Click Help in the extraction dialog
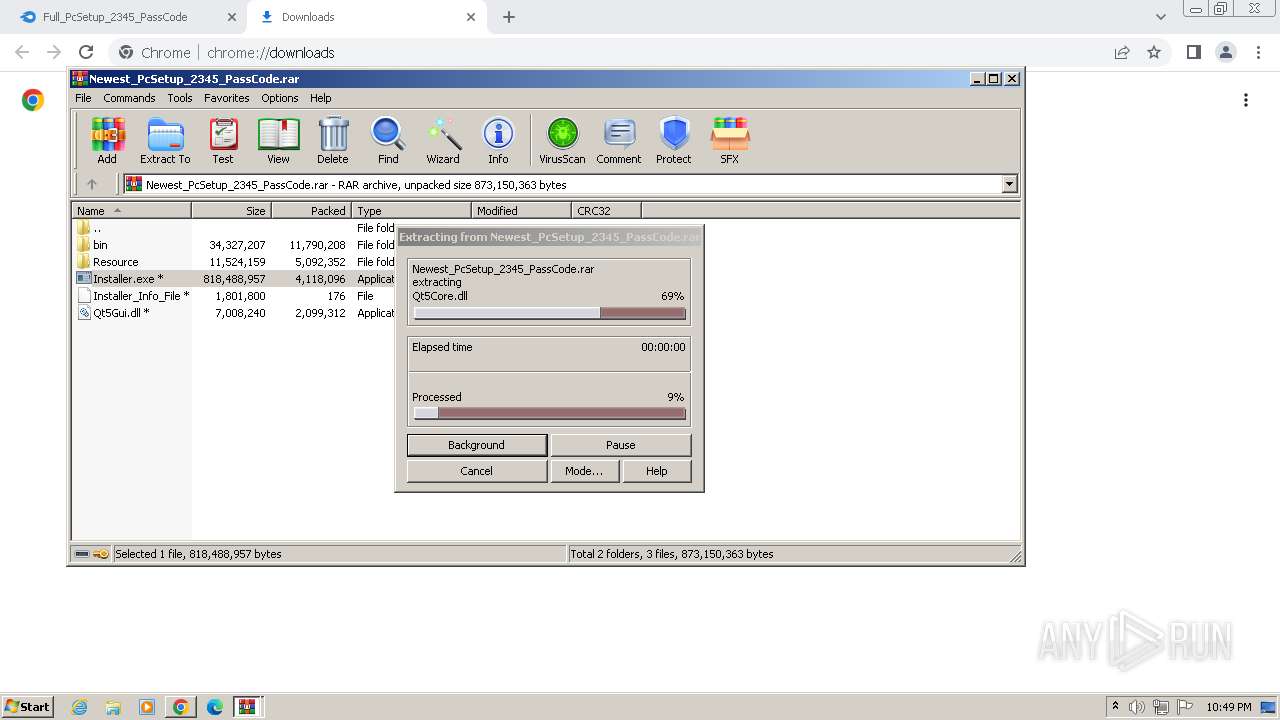 [657, 471]
